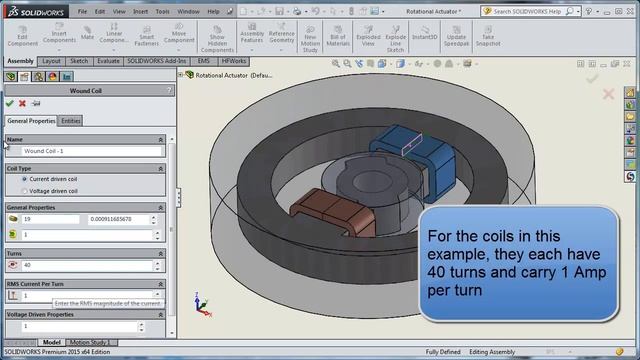
Task: Open the ConfigurationManager tab icon
Action: [x=38, y=76]
